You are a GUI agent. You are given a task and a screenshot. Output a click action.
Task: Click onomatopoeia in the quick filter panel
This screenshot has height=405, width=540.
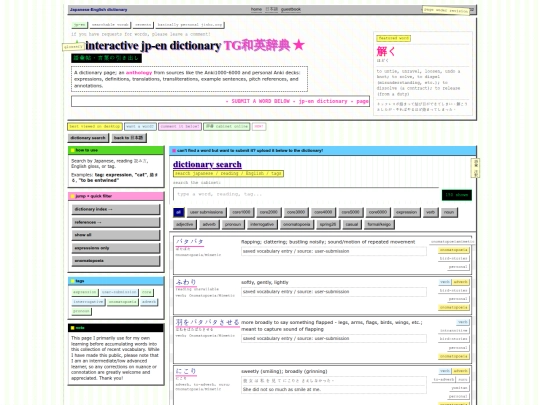(116, 261)
